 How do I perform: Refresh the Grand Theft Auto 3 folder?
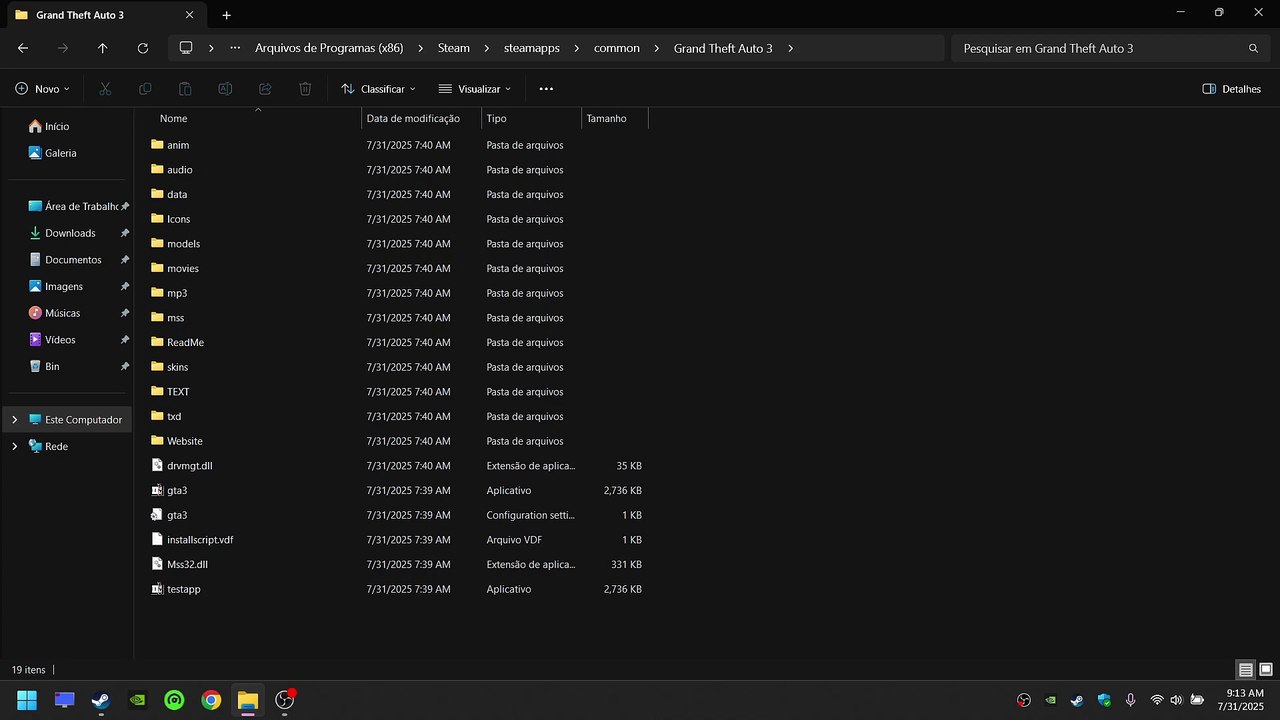(143, 48)
